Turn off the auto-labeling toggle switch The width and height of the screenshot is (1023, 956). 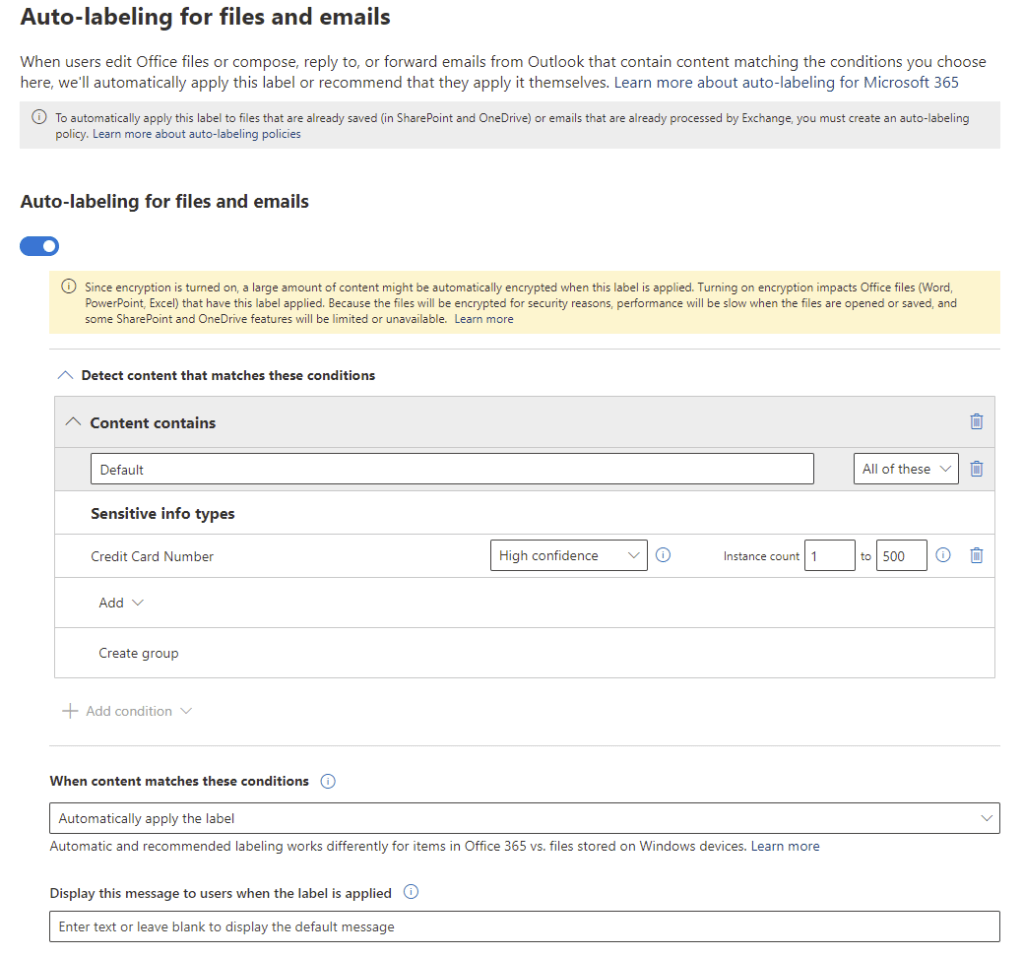pos(40,246)
